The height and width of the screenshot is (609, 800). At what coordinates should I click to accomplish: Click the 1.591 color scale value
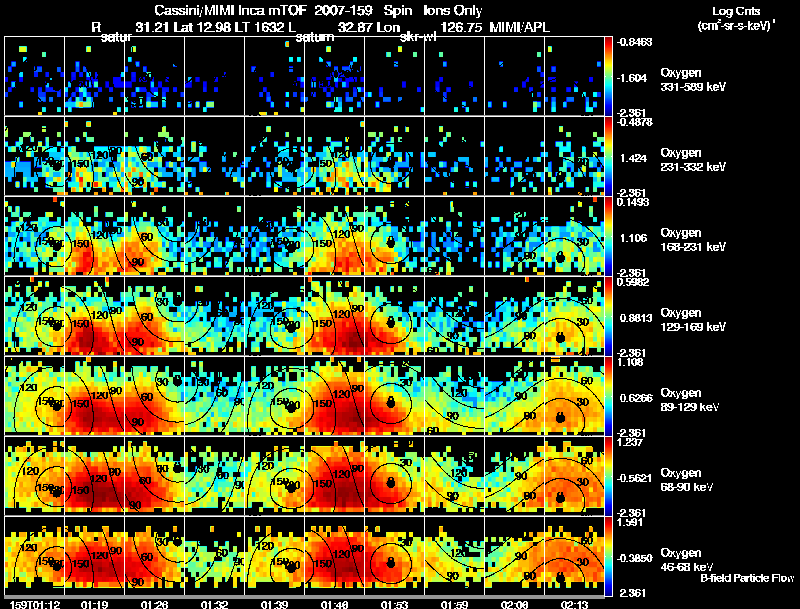[x=631, y=522]
